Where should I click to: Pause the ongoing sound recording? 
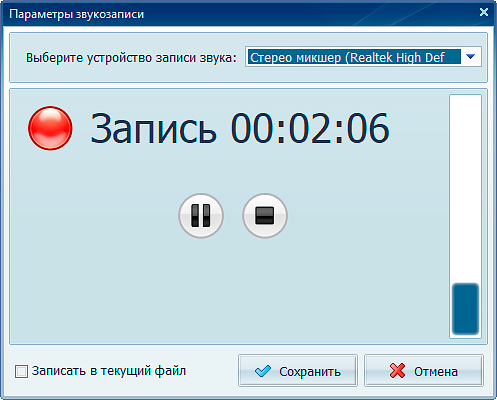pos(201,216)
